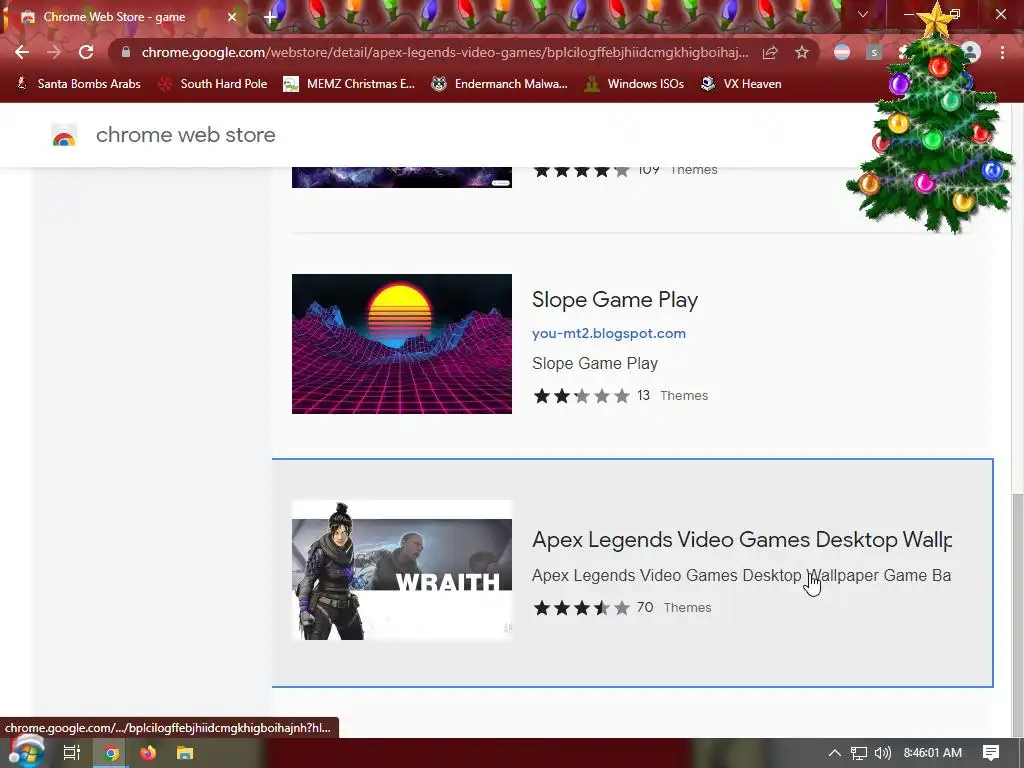Open the MEMZ Christmas E... bookmark
This screenshot has width=1024, height=768.
click(349, 84)
